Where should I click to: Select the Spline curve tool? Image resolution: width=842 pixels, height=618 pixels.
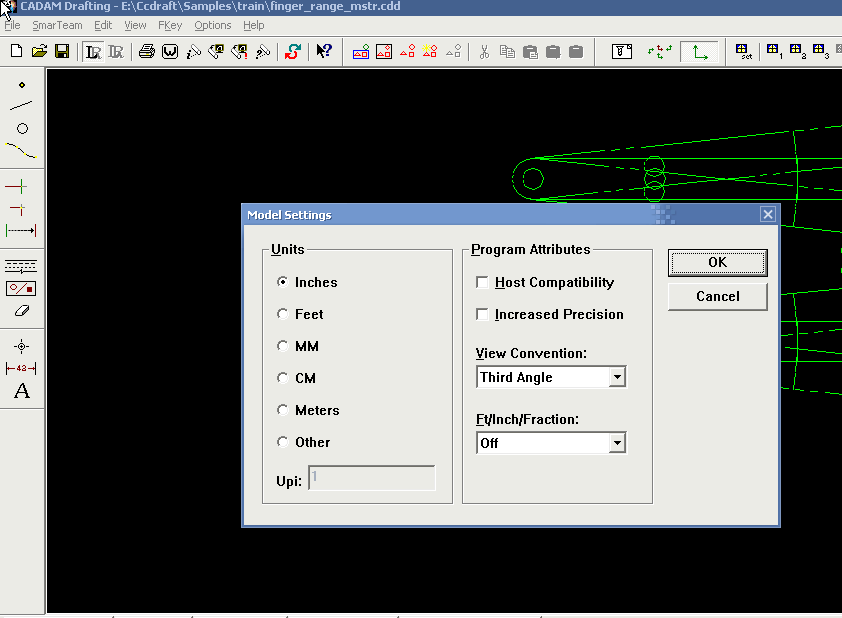pyautogui.click(x=21, y=150)
